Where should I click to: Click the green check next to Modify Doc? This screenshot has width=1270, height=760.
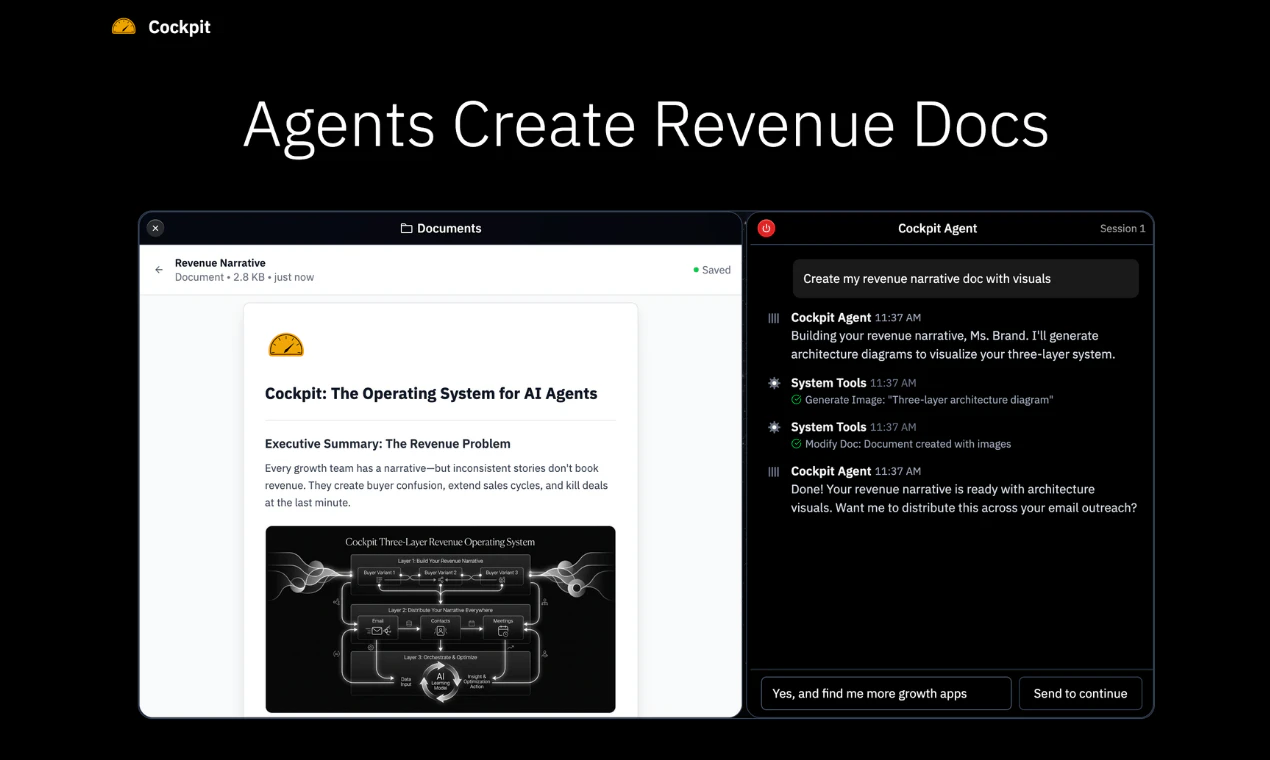pyautogui.click(x=796, y=444)
